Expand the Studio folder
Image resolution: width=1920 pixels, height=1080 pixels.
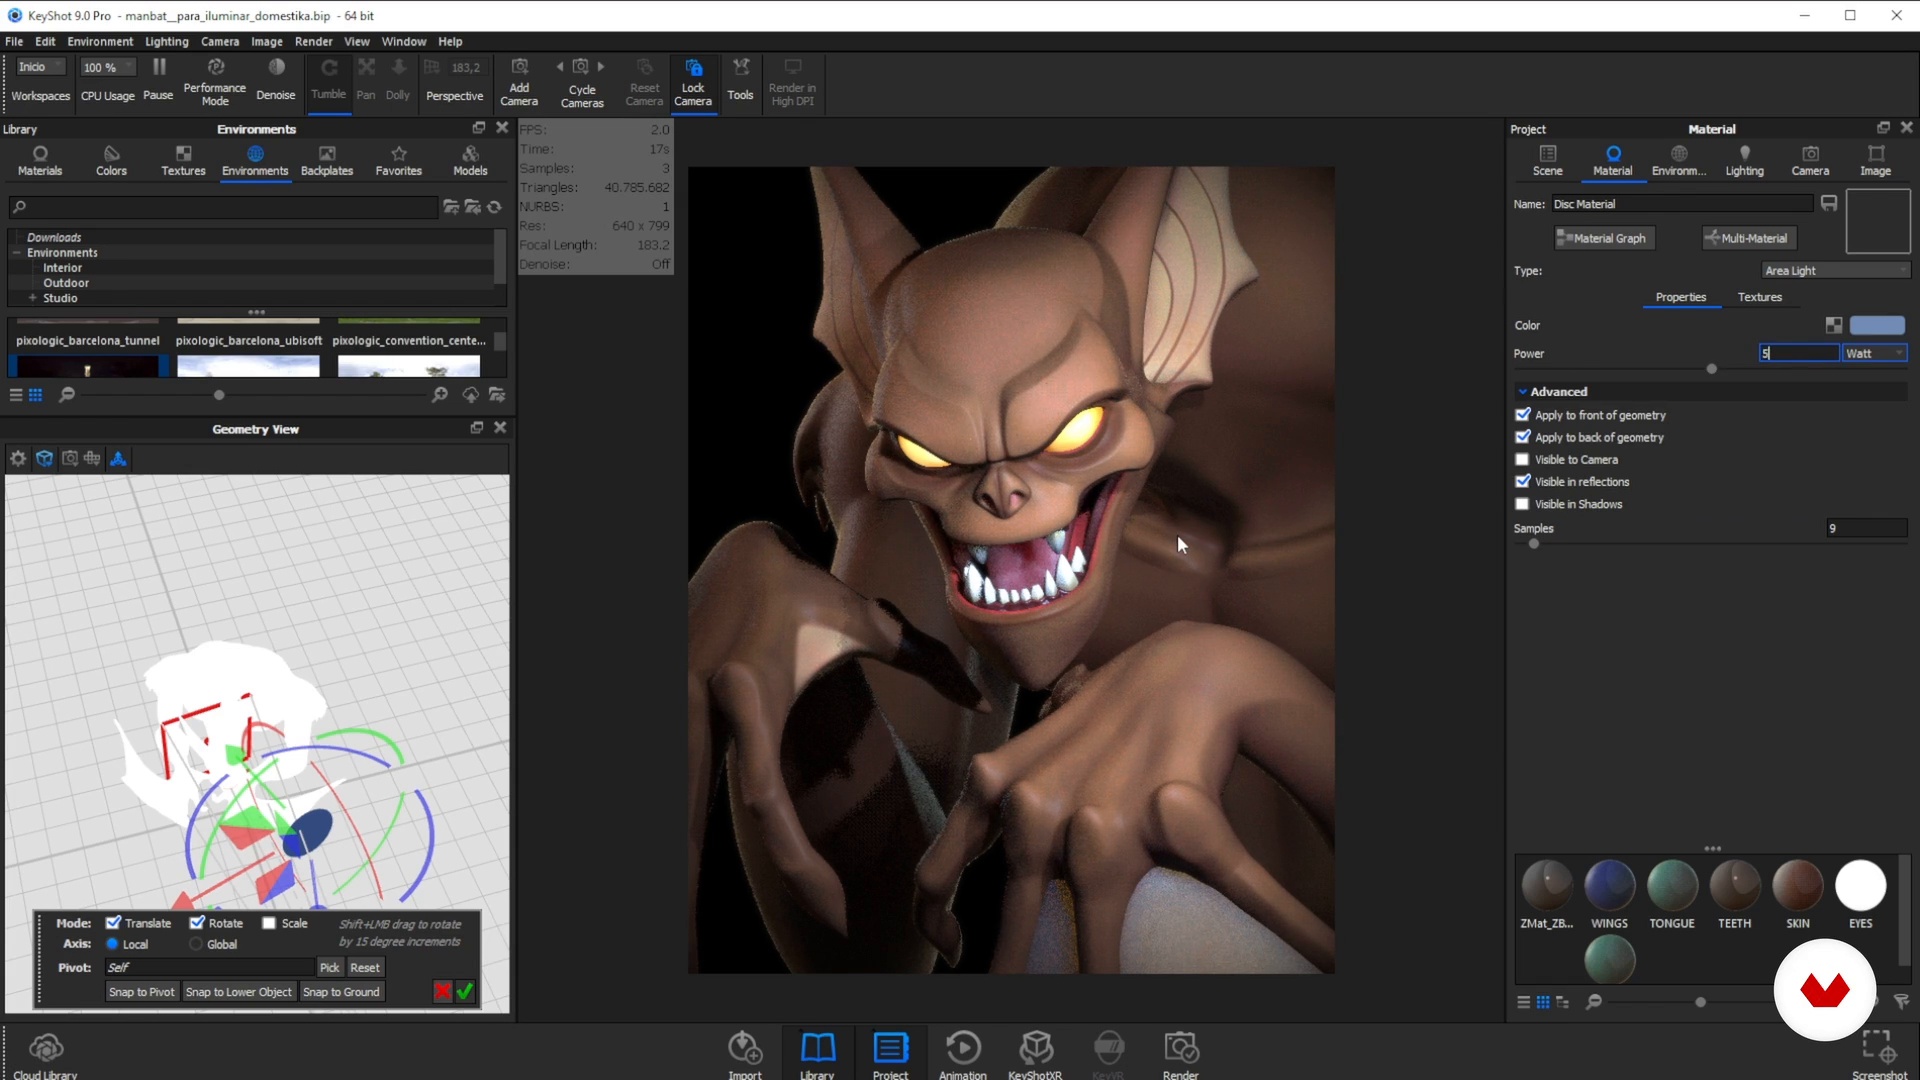pos(32,298)
